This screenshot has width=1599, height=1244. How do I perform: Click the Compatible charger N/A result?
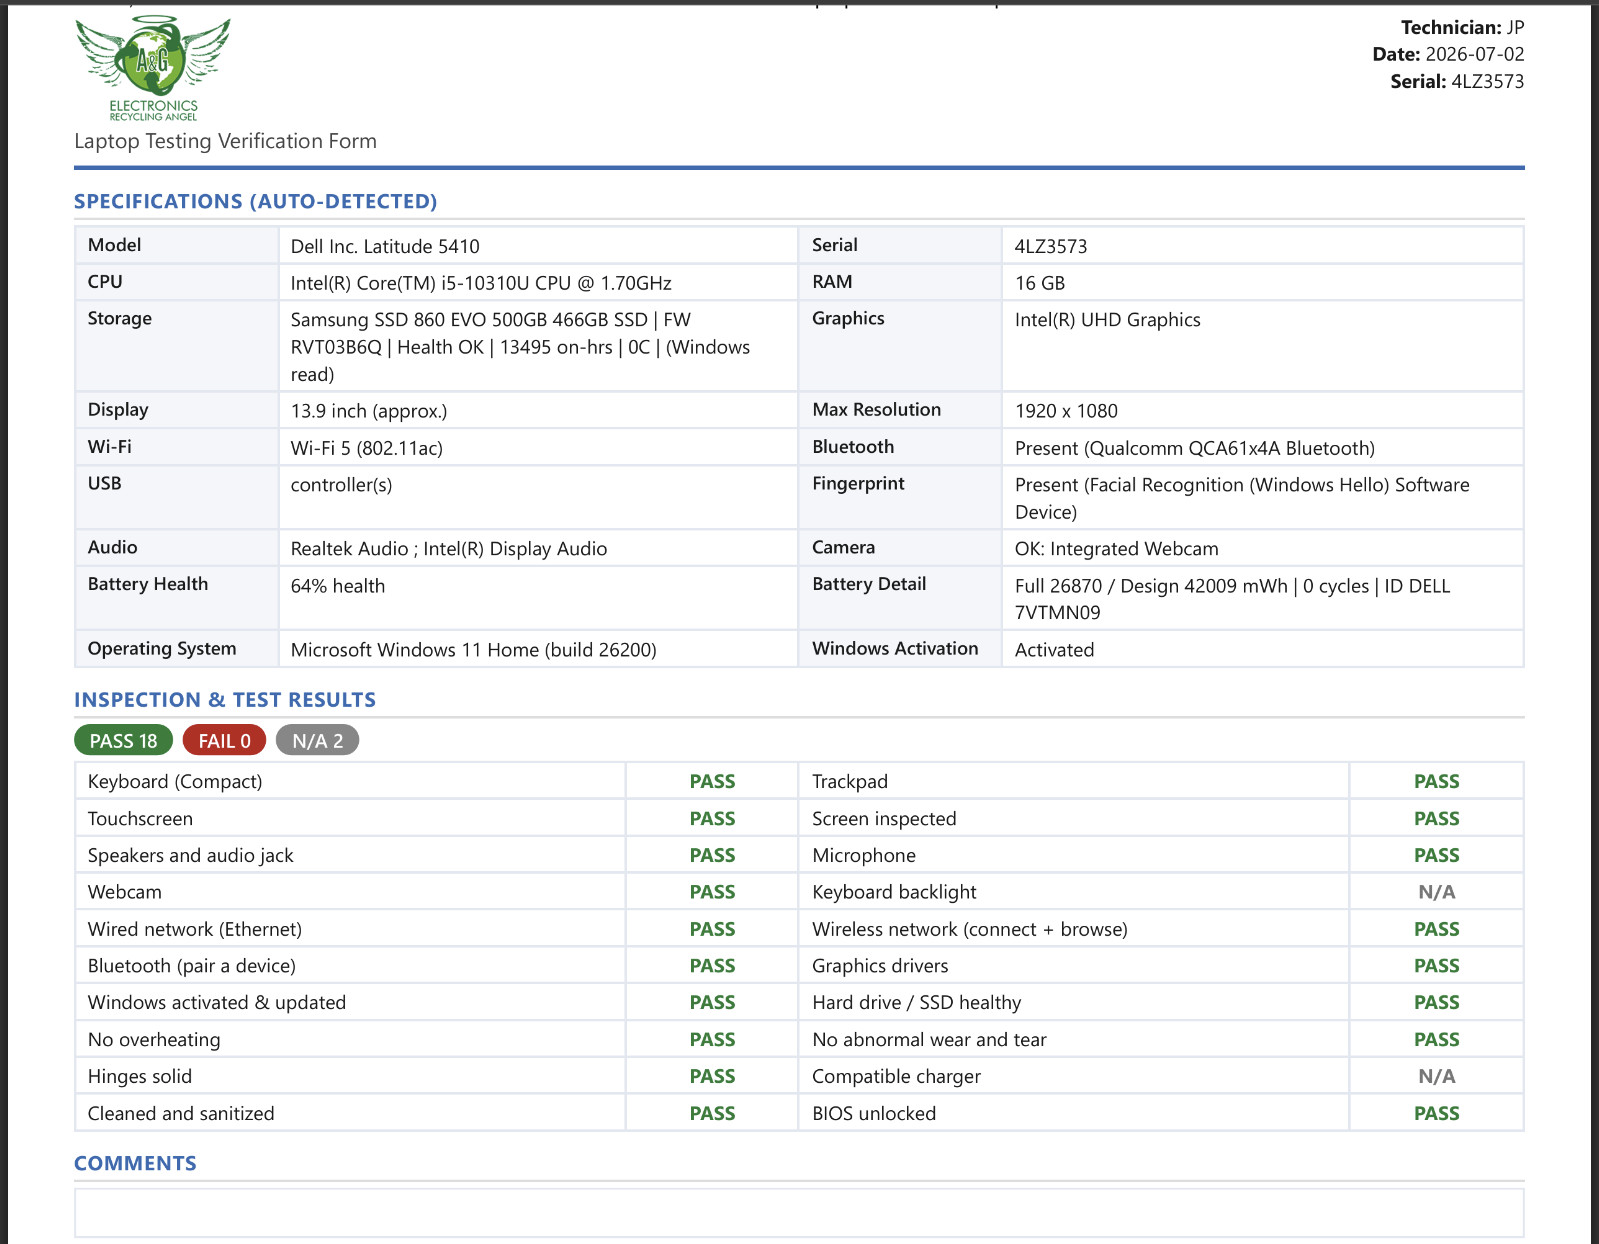[1436, 1077]
